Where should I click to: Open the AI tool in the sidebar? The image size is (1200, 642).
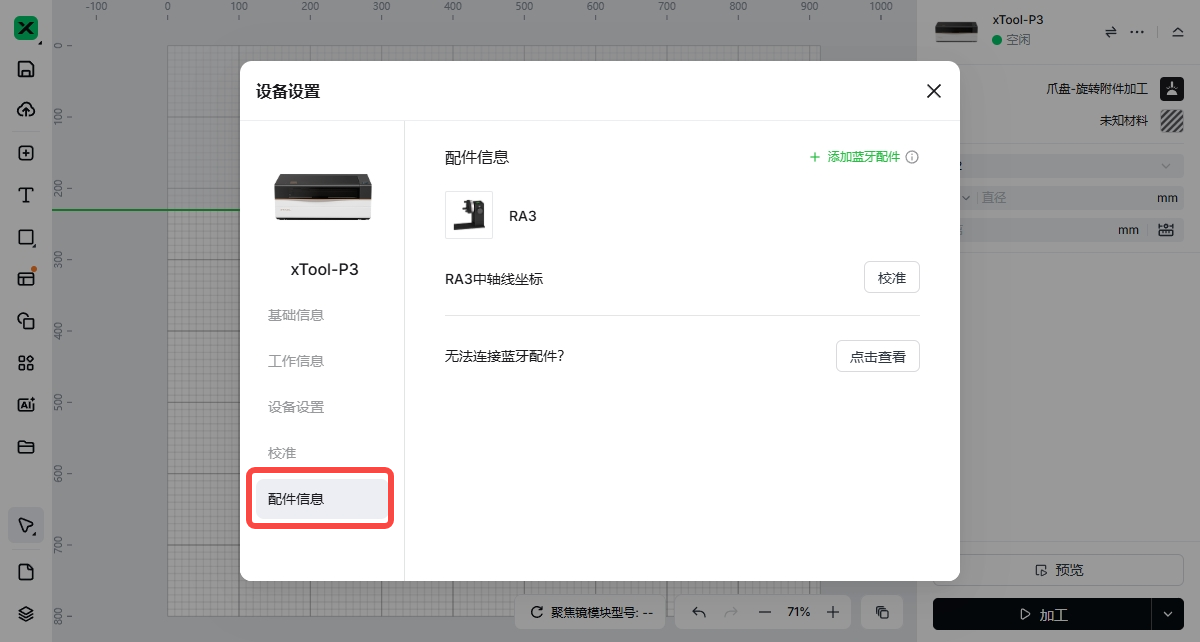click(26, 405)
